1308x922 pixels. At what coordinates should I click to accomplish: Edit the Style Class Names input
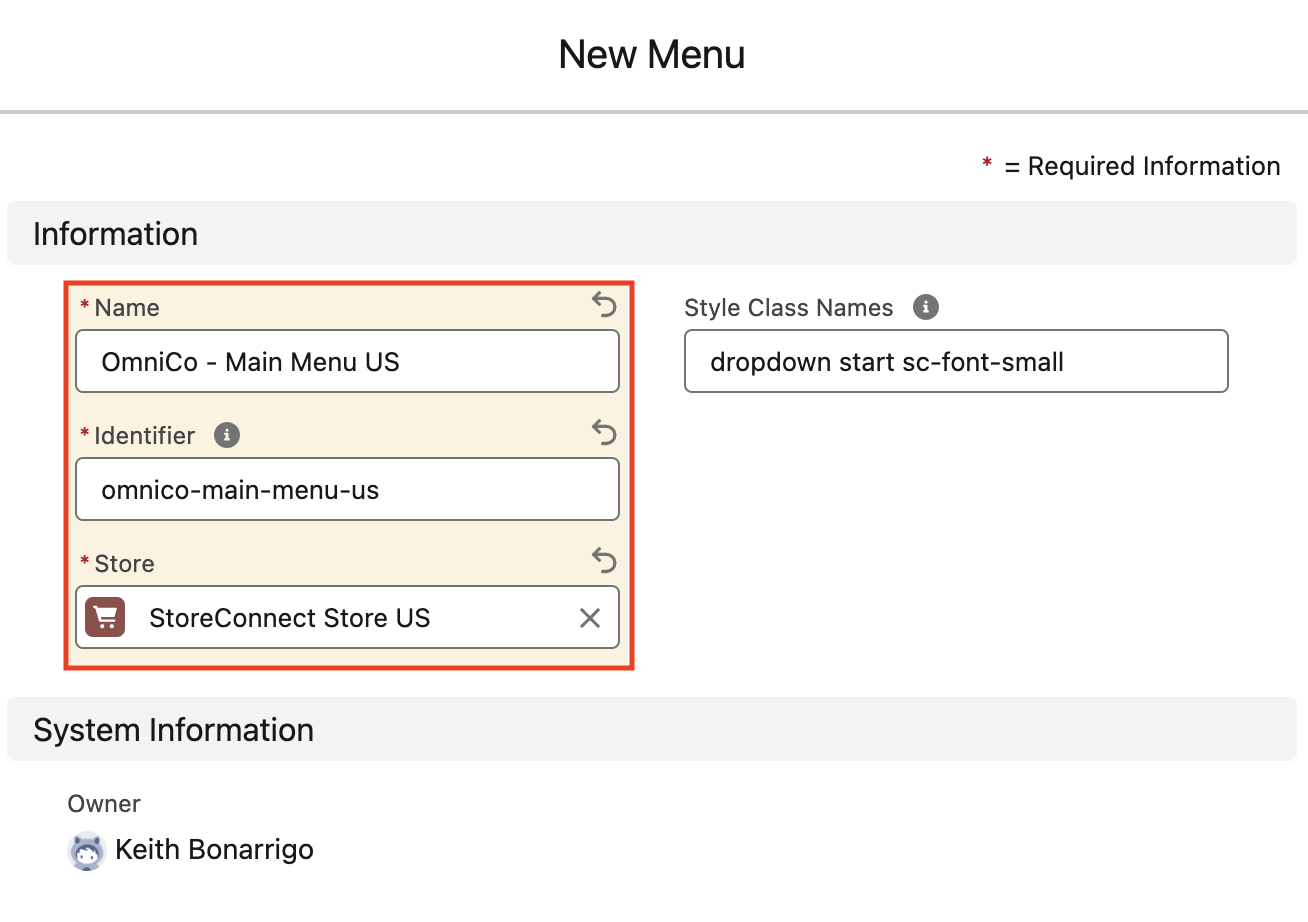[x=956, y=361]
